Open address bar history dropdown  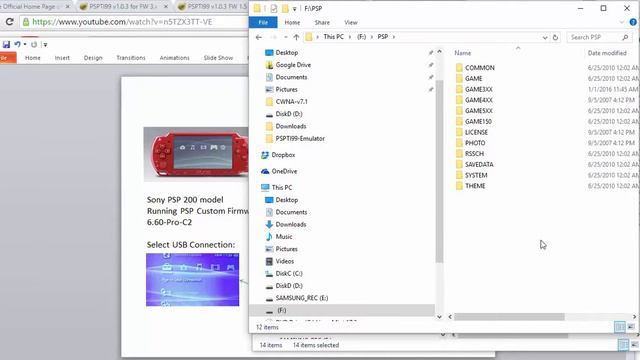[545, 38]
